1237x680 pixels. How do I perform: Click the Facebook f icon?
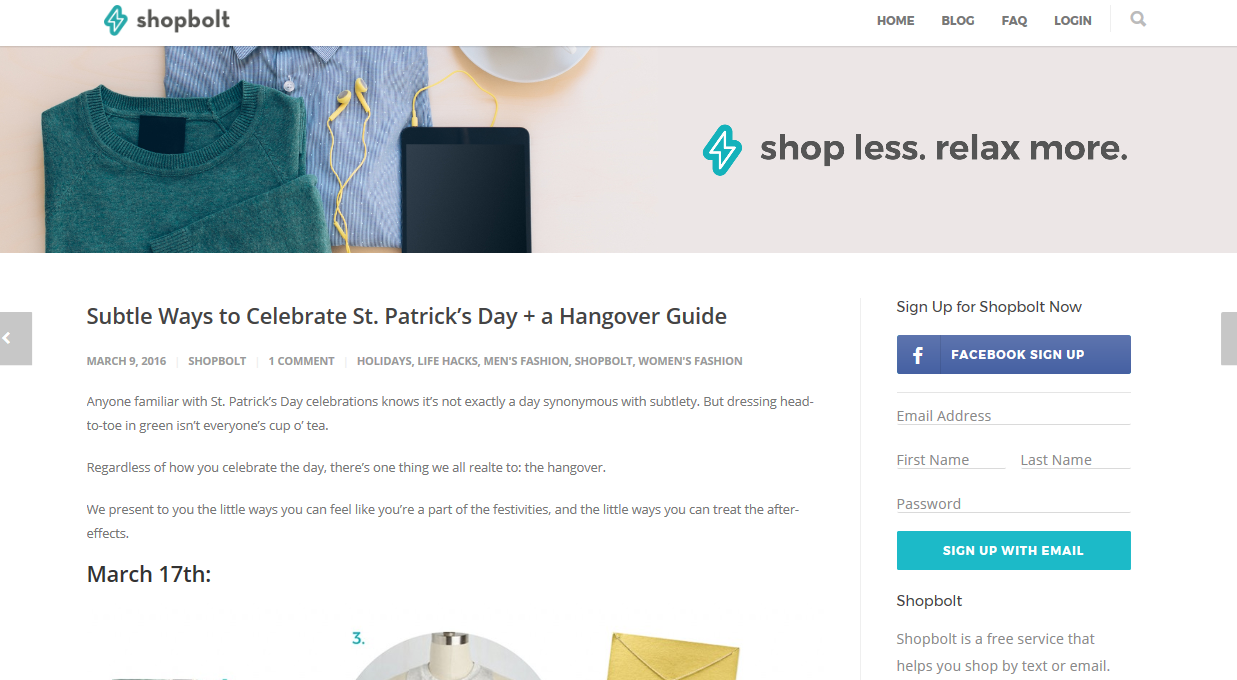918,355
